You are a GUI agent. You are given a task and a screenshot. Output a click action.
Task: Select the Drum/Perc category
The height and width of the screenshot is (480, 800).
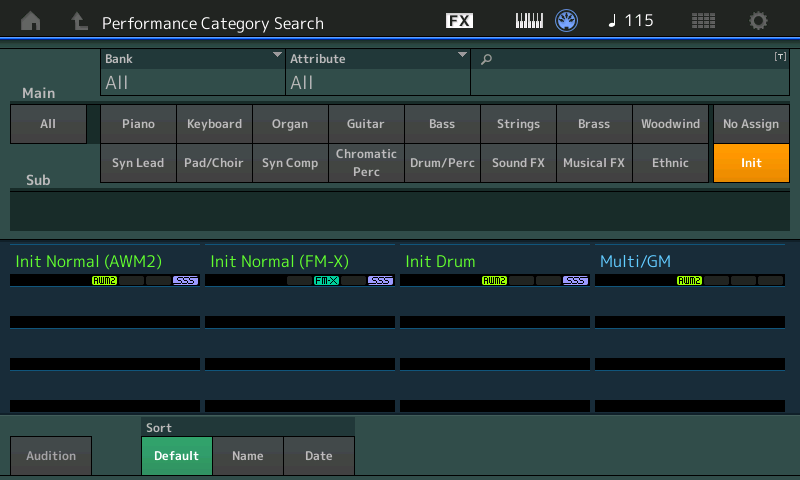point(442,163)
